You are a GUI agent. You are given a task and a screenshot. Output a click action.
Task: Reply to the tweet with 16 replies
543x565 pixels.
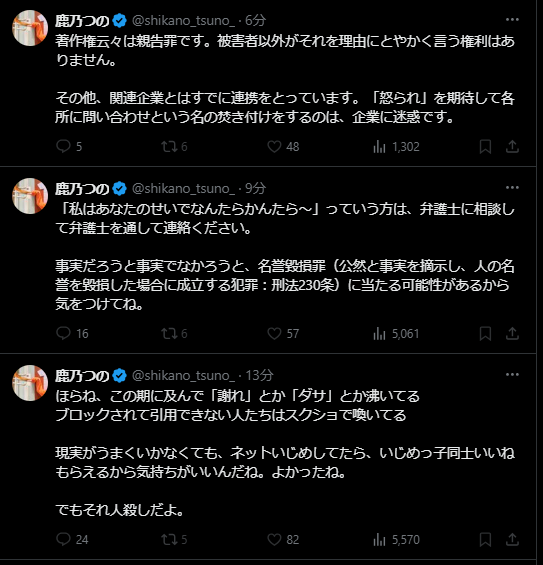tap(64, 333)
